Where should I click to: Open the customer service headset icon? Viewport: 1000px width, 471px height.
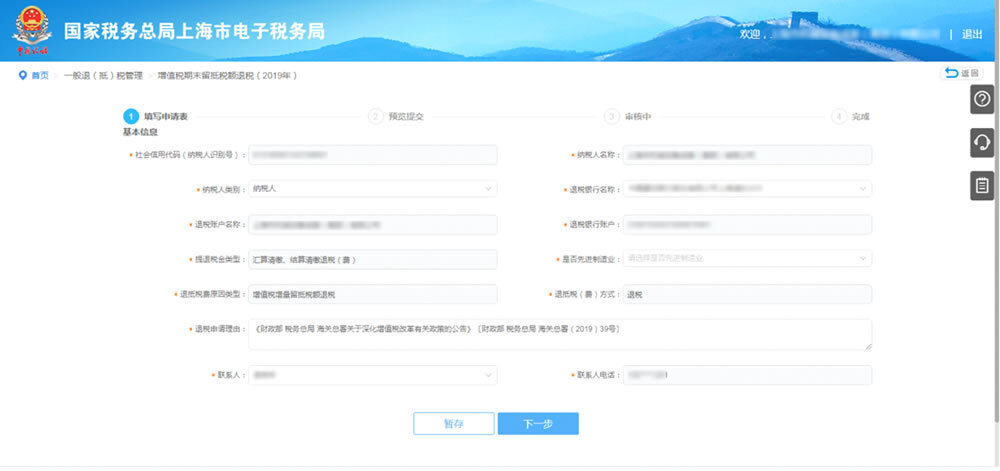[x=982, y=143]
